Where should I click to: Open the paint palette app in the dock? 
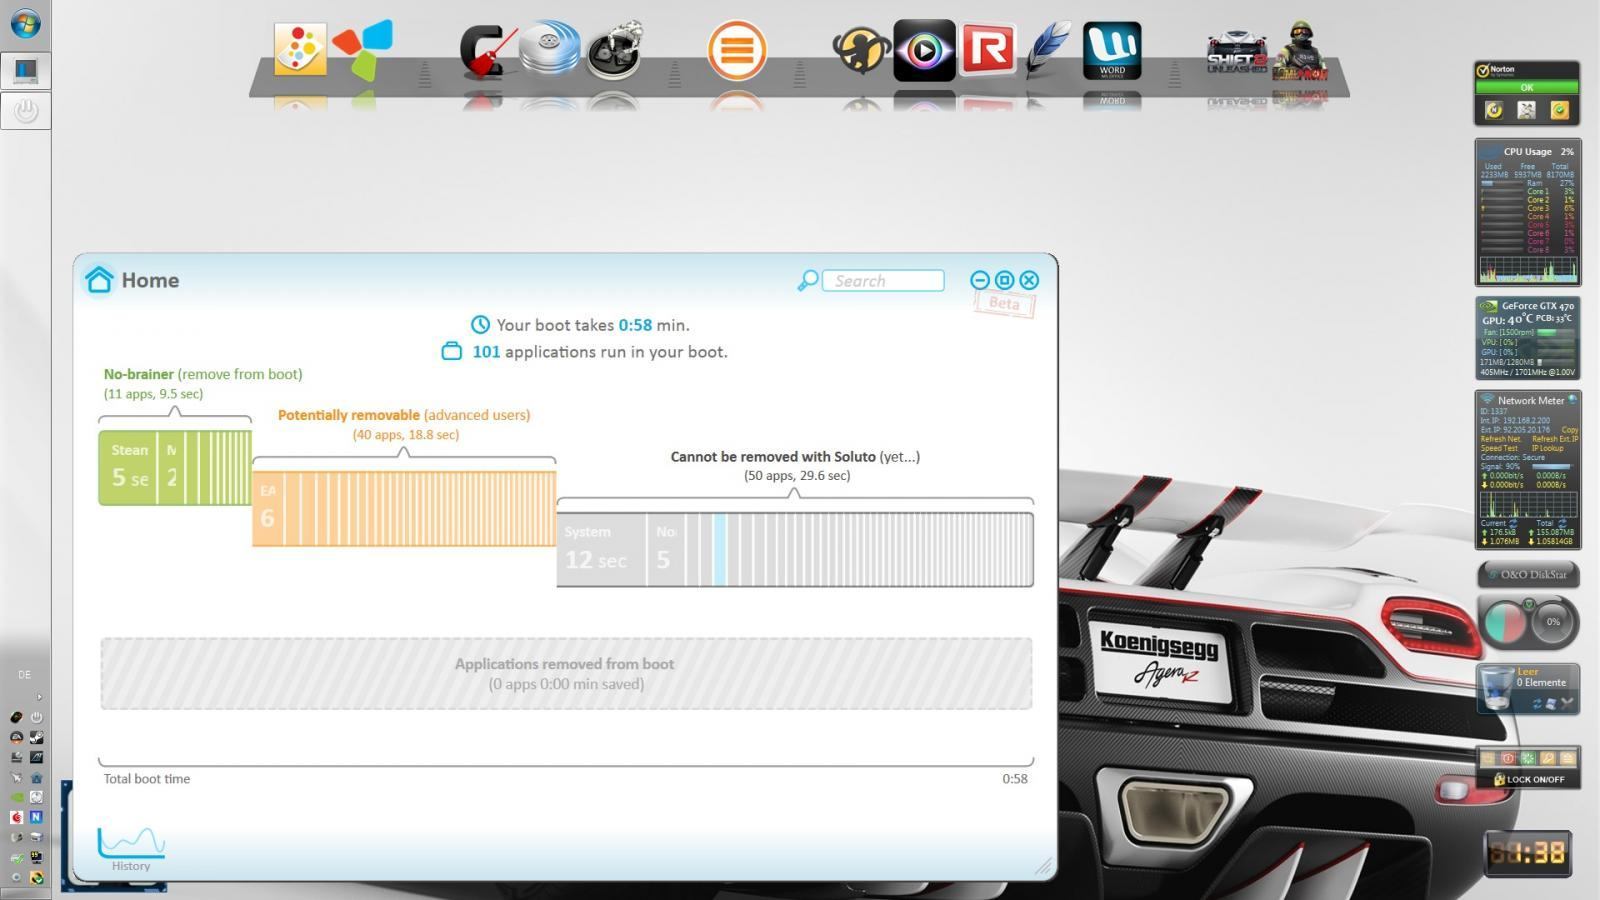299,49
